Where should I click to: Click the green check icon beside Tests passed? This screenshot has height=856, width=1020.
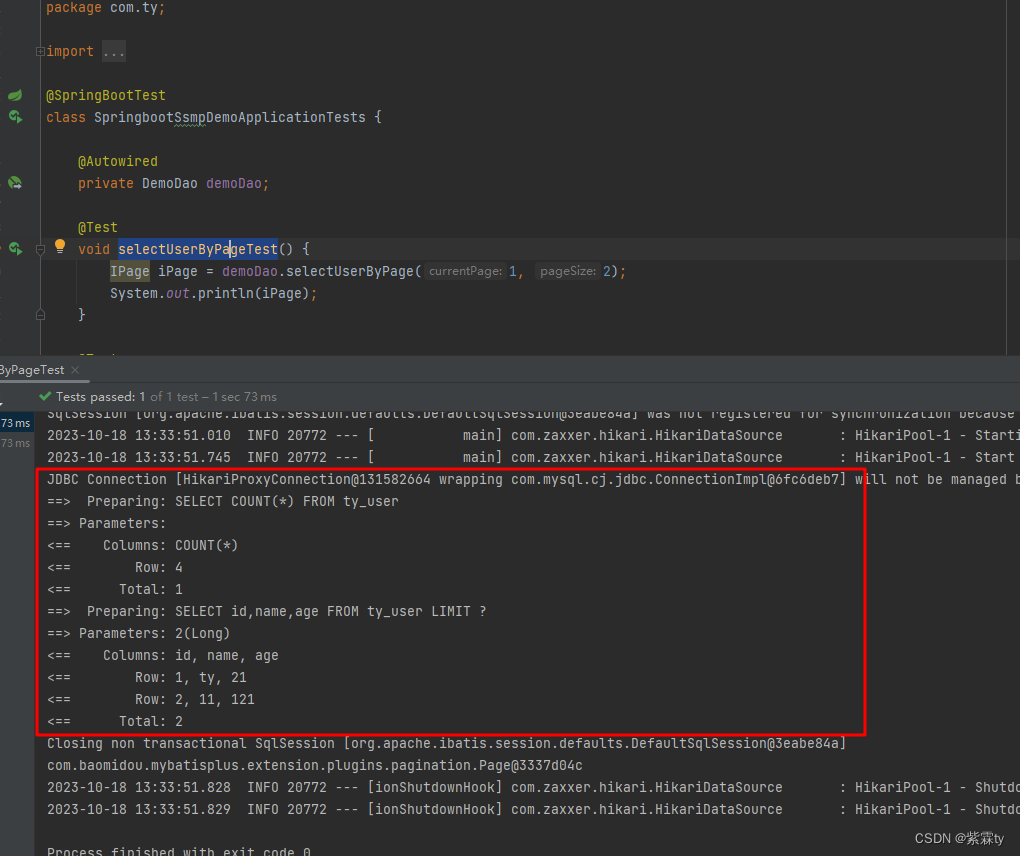point(45,396)
